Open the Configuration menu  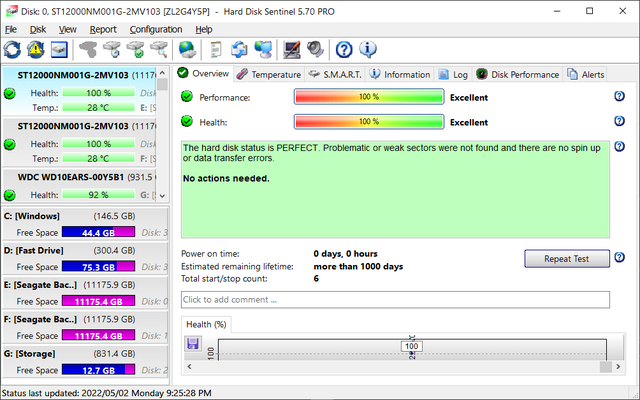click(155, 29)
